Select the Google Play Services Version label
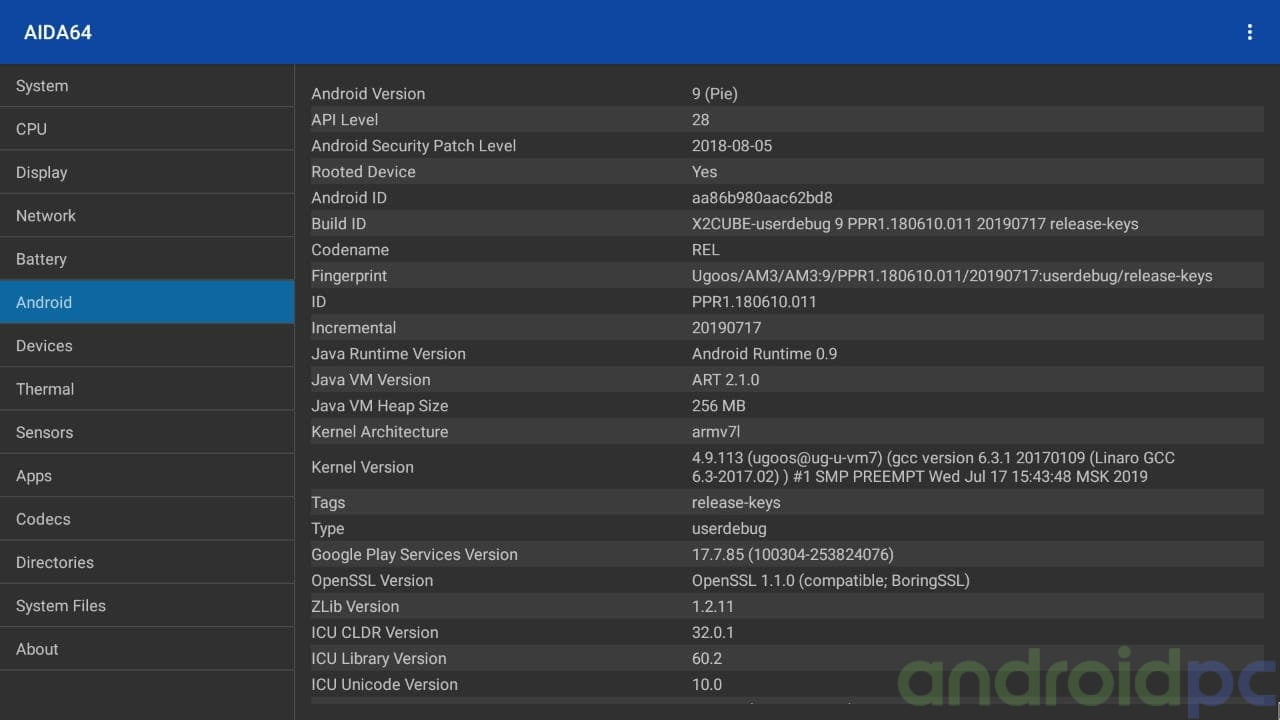The height and width of the screenshot is (720, 1280). (x=415, y=555)
